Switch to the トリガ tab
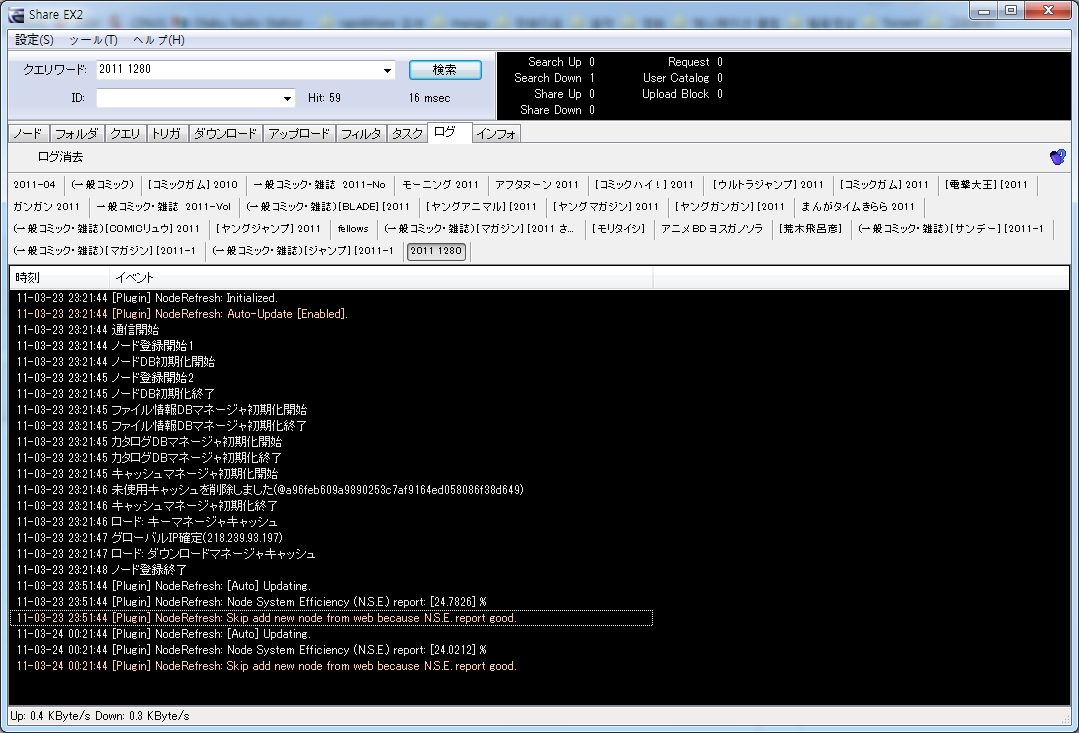Image resolution: width=1079 pixels, height=733 pixels. click(167, 134)
